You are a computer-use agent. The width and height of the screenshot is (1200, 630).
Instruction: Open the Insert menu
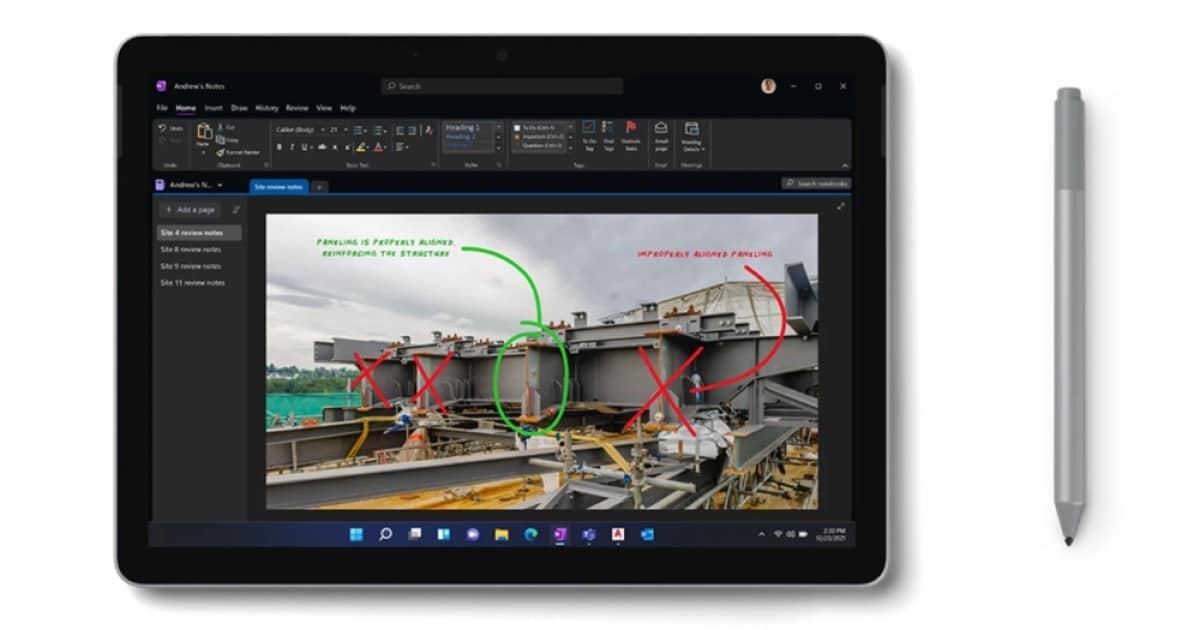pyautogui.click(x=213, y=108)
